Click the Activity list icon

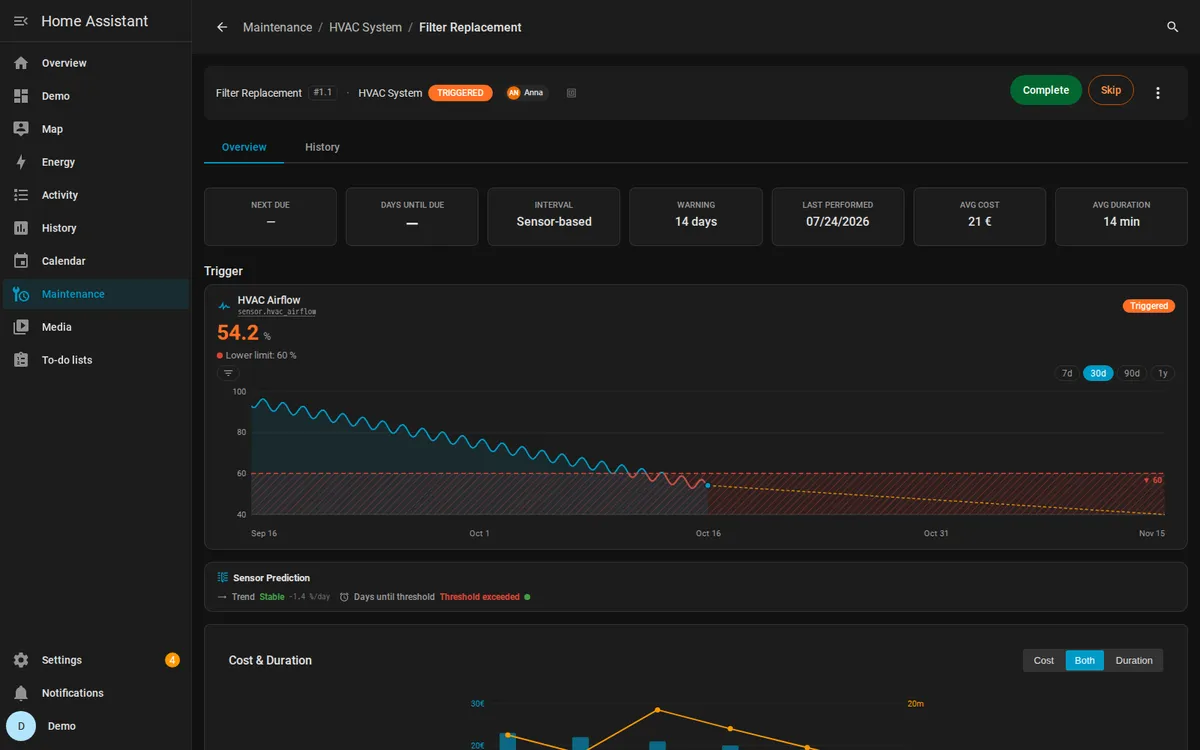click(x=21, y=195)
